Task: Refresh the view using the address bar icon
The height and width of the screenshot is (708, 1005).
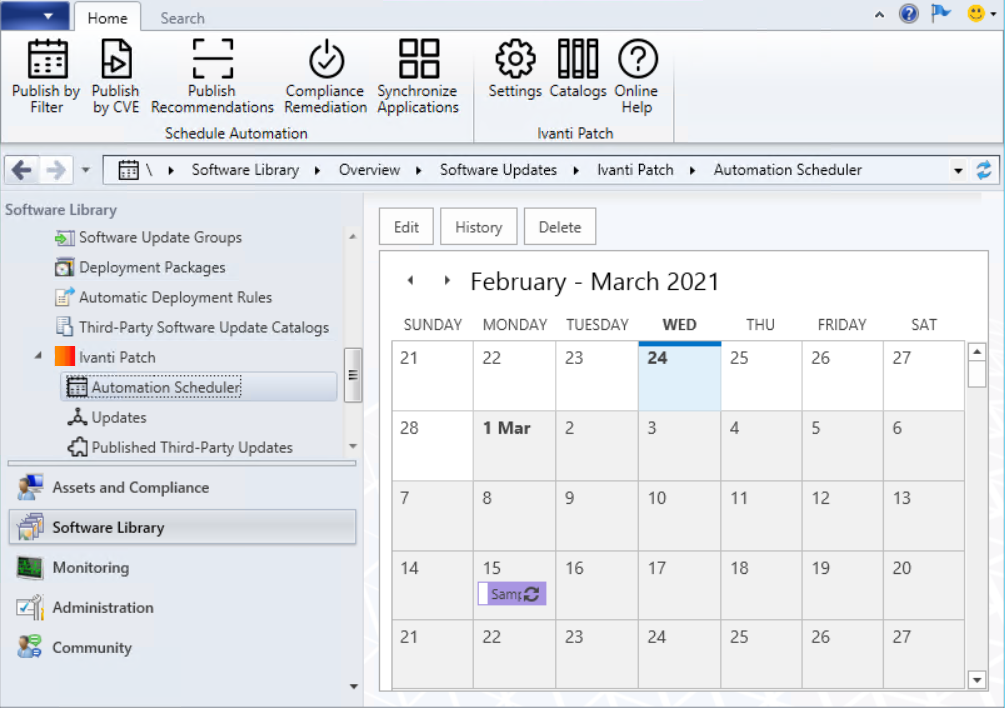Action: point(984,170)
